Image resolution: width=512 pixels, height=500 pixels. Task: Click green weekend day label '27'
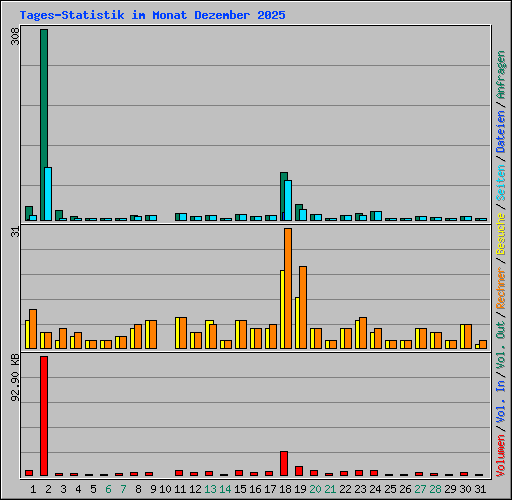point(420,489)
